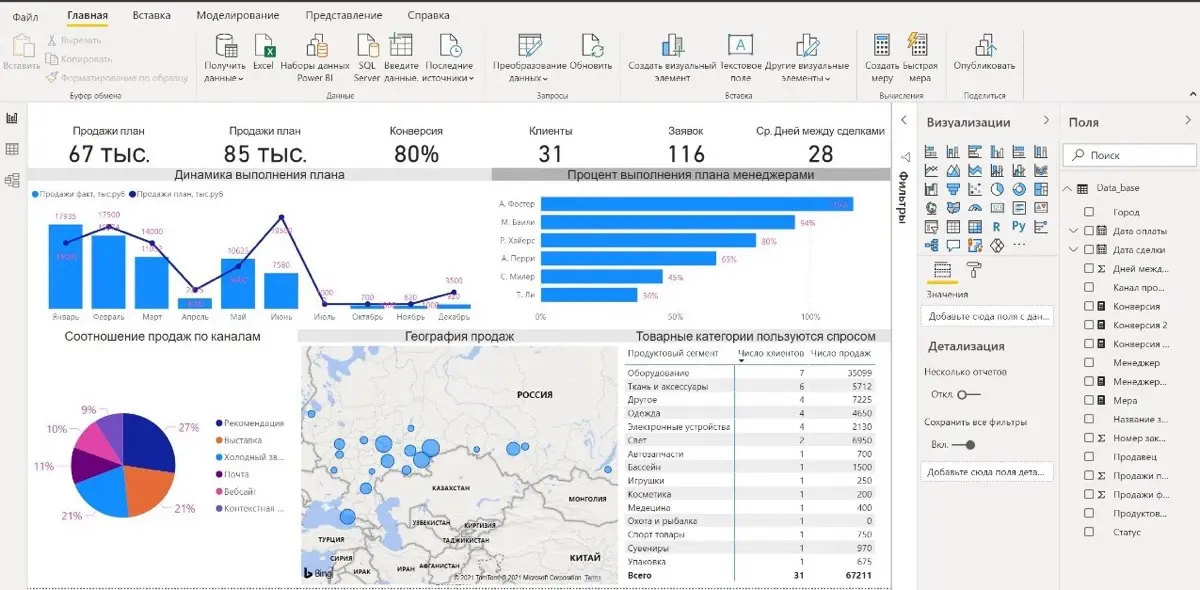Expand the Дата оплаты field hierarchy
Image resolution: width=1200 pixels, height=590 pixels.
coord(1074,231)
